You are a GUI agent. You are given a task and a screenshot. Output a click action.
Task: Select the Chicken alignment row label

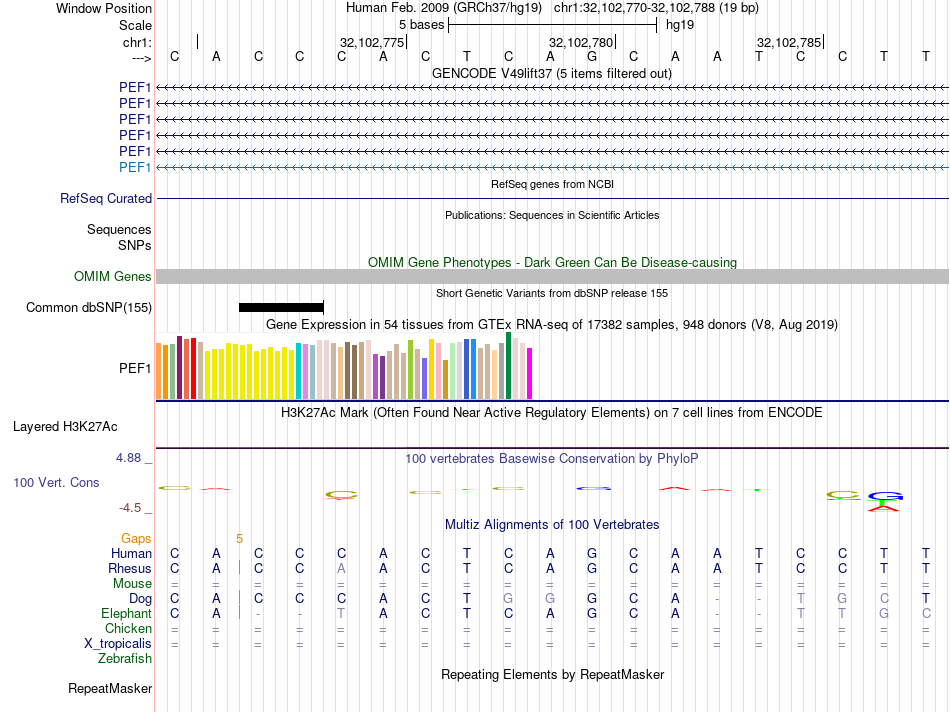click(x=128, y=628)
